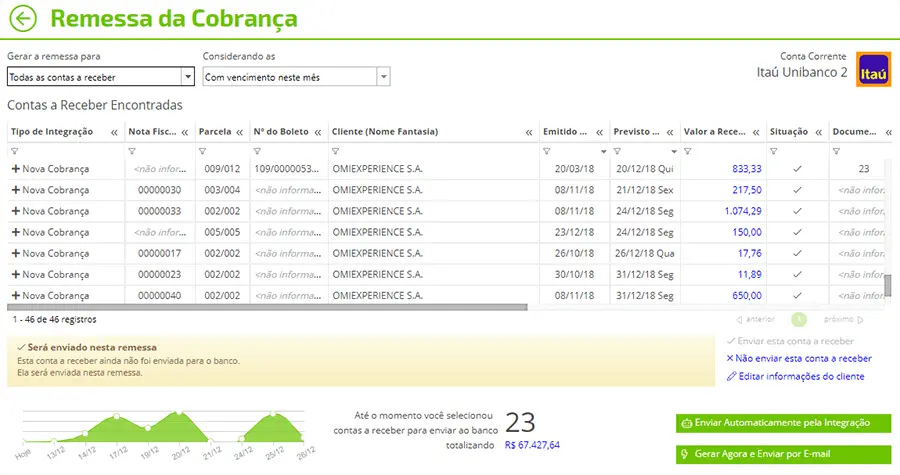The width and height of the screenshot is (900, 475).
Task: Sort by Nº do Boleto header
Action: (281, 131)
